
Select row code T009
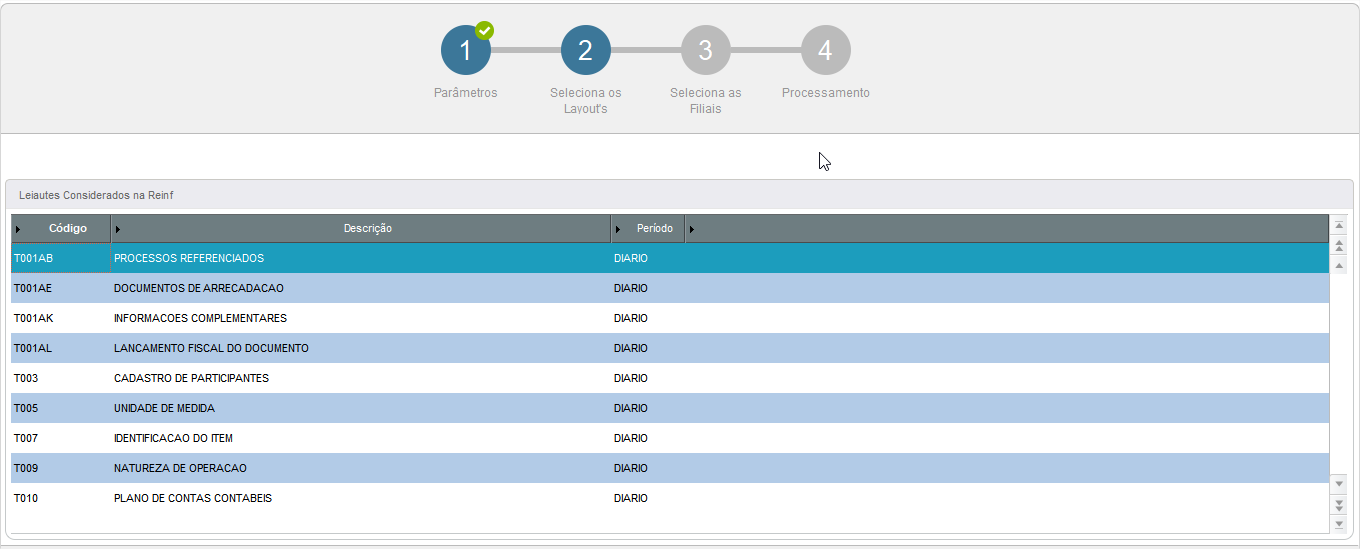point(26,468)
